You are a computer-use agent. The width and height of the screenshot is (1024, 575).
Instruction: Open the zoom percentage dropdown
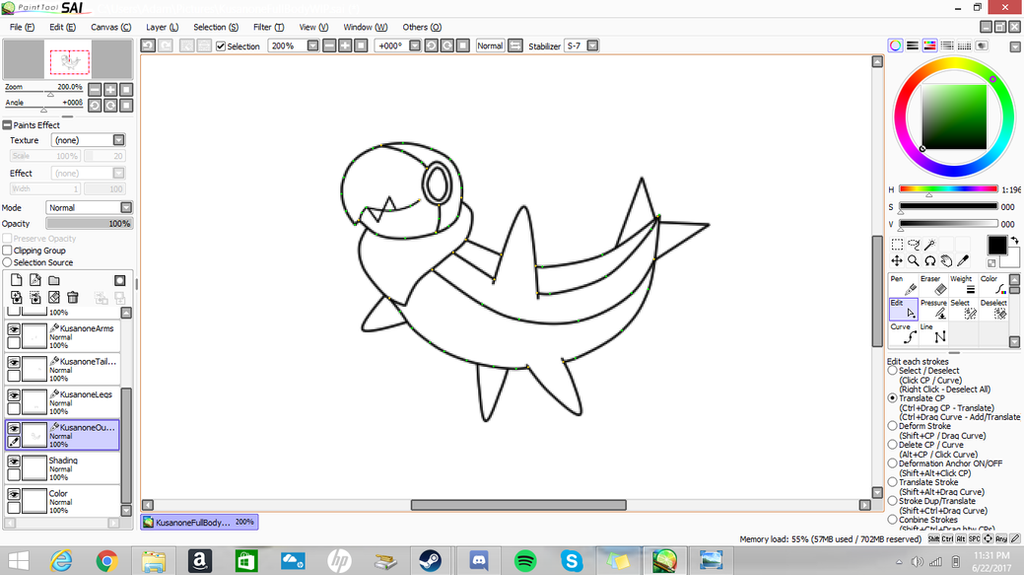[313, 46]
